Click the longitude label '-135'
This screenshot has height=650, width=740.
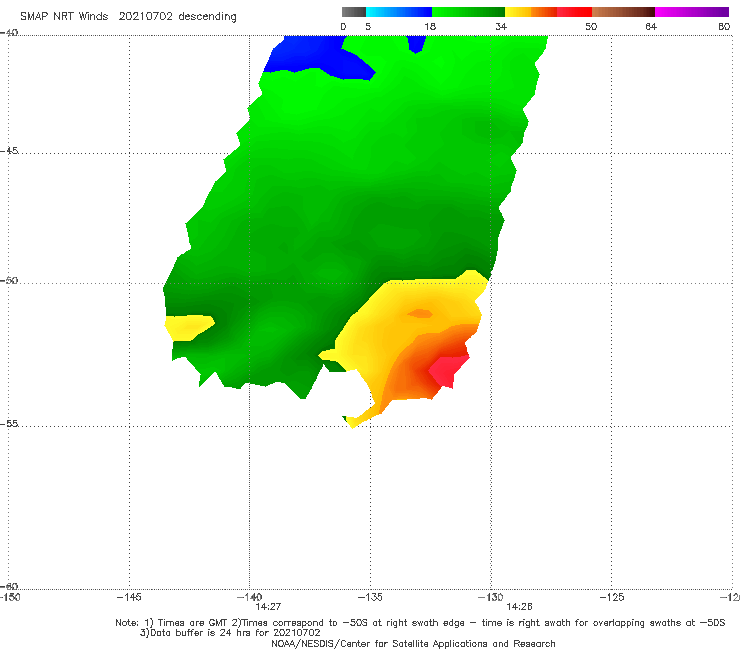coord(370,597)
